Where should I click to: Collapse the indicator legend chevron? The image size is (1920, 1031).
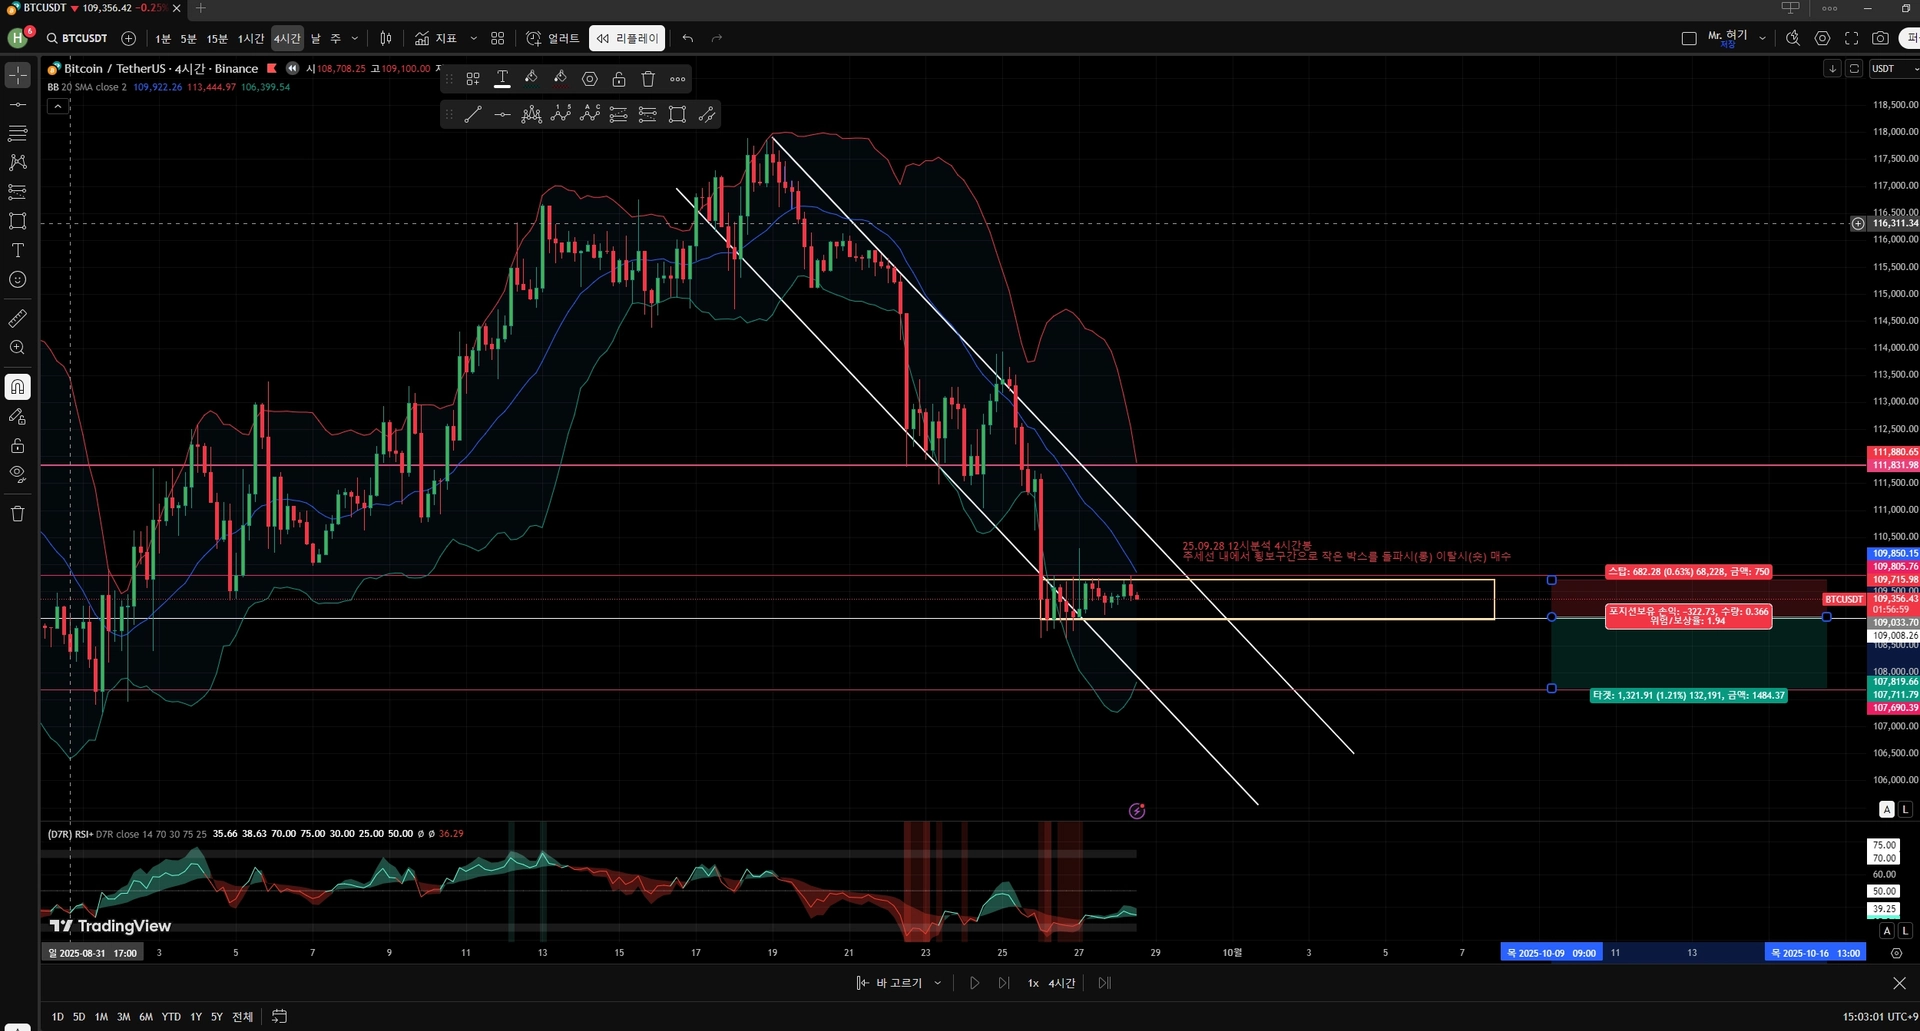point(58,106)
